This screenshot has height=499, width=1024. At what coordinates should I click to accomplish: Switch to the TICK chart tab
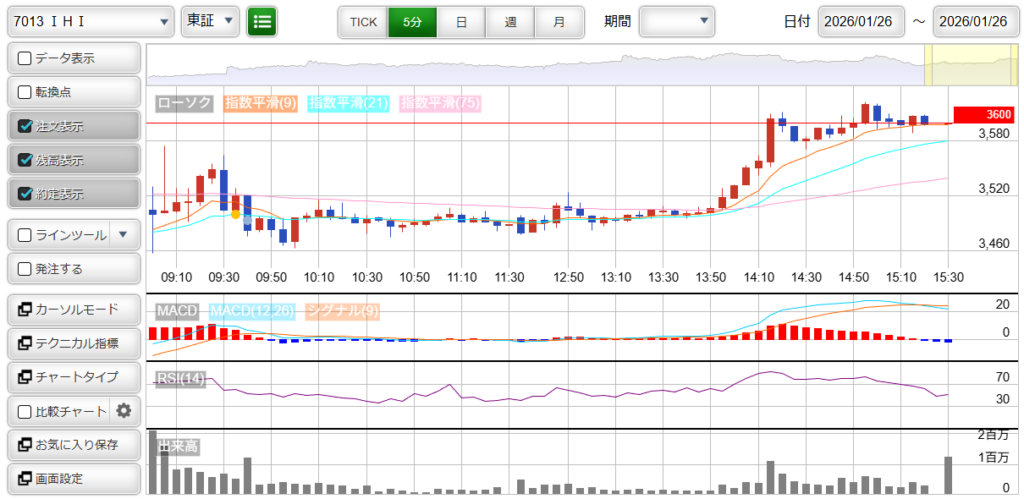pos(363,21)
